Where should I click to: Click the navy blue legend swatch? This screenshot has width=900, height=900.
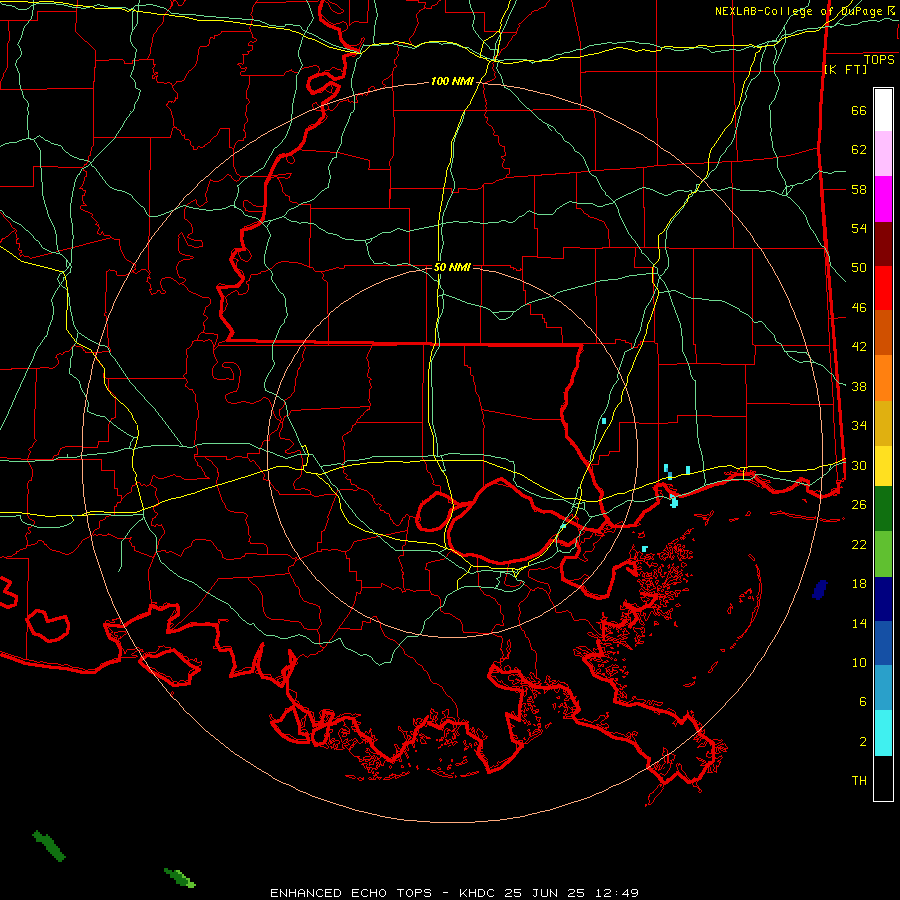[883, 599]
